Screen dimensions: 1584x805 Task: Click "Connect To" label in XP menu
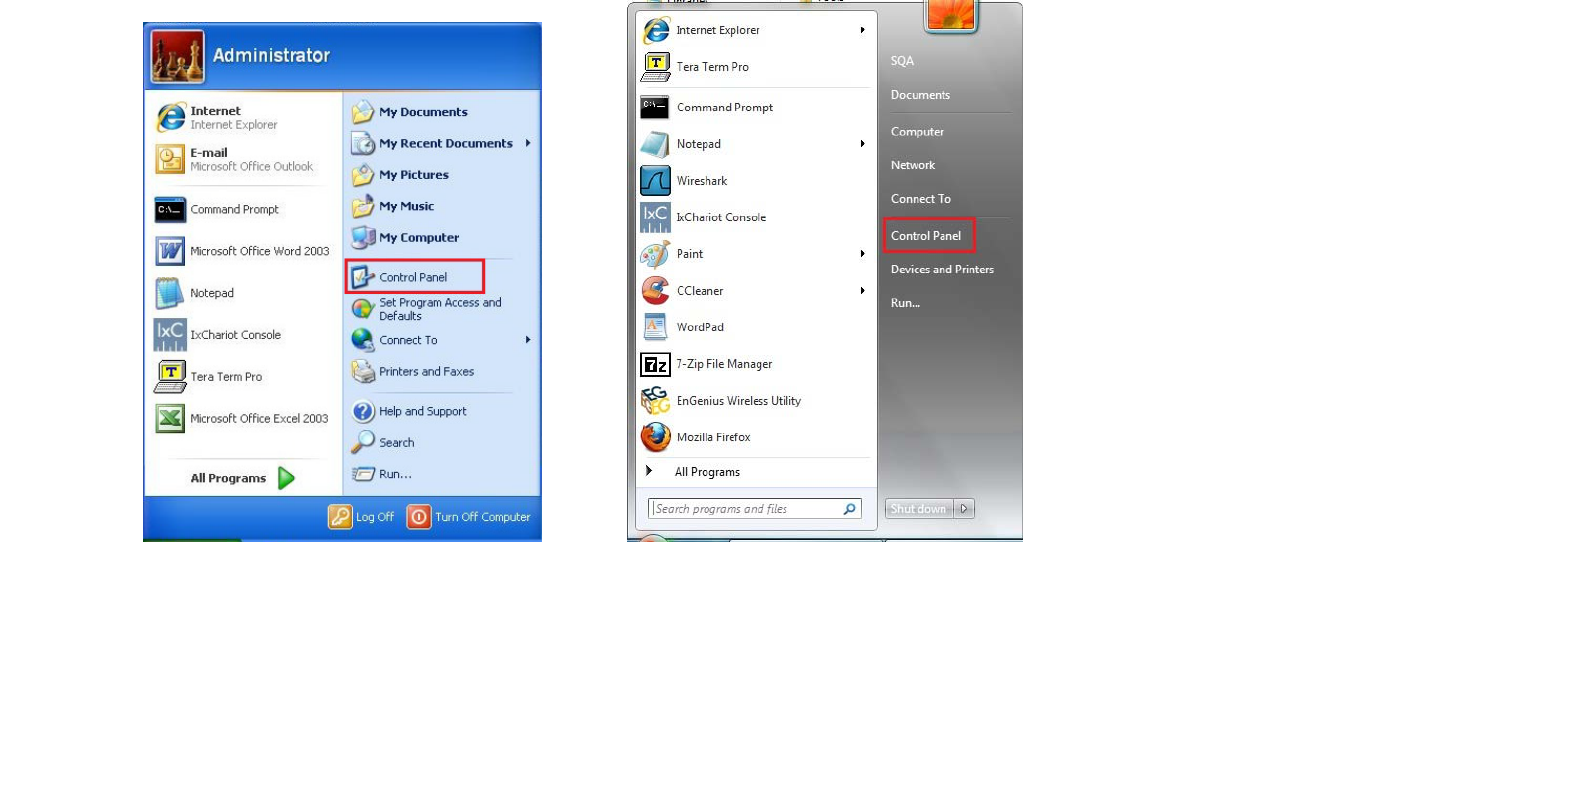click(408, 340)
